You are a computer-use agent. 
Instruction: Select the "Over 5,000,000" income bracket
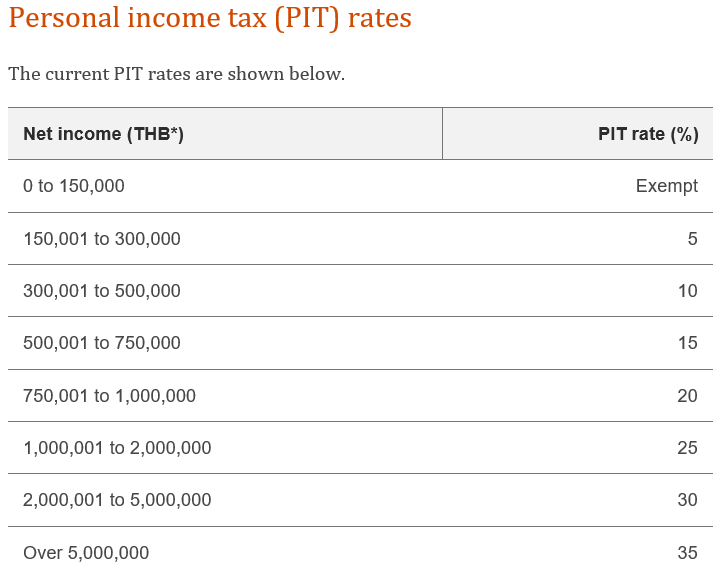86,553
